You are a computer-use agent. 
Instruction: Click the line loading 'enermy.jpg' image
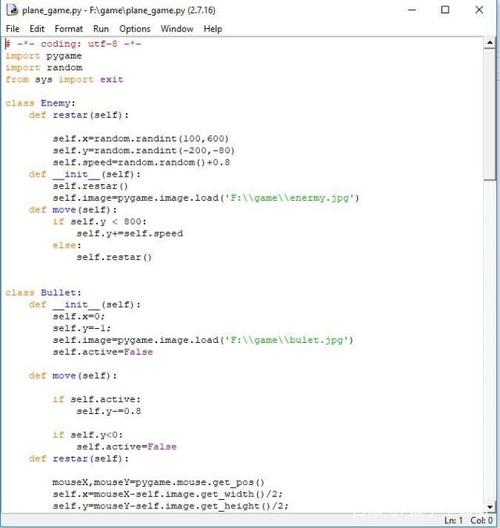click(206, 198)
